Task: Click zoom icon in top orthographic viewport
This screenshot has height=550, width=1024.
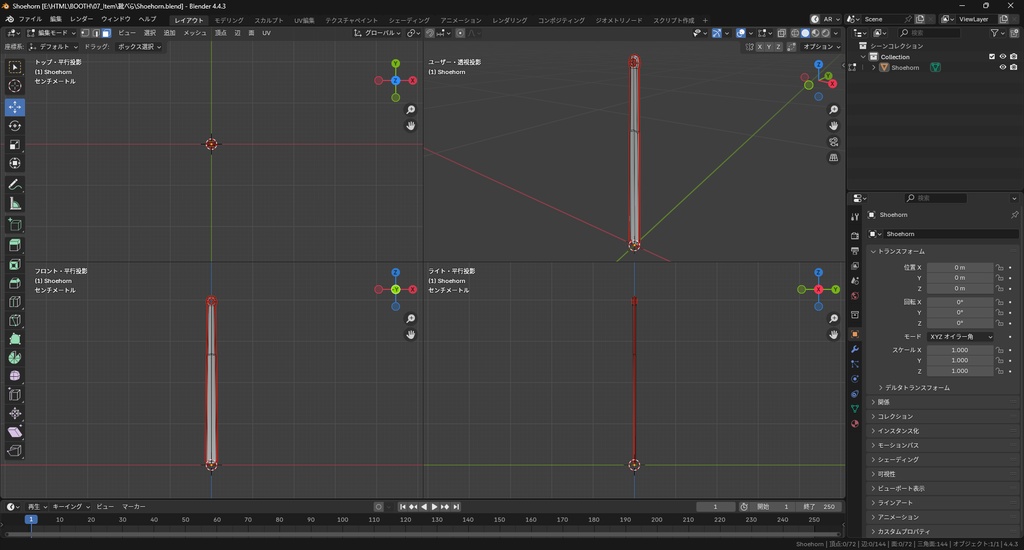Action: click(410, 110)
